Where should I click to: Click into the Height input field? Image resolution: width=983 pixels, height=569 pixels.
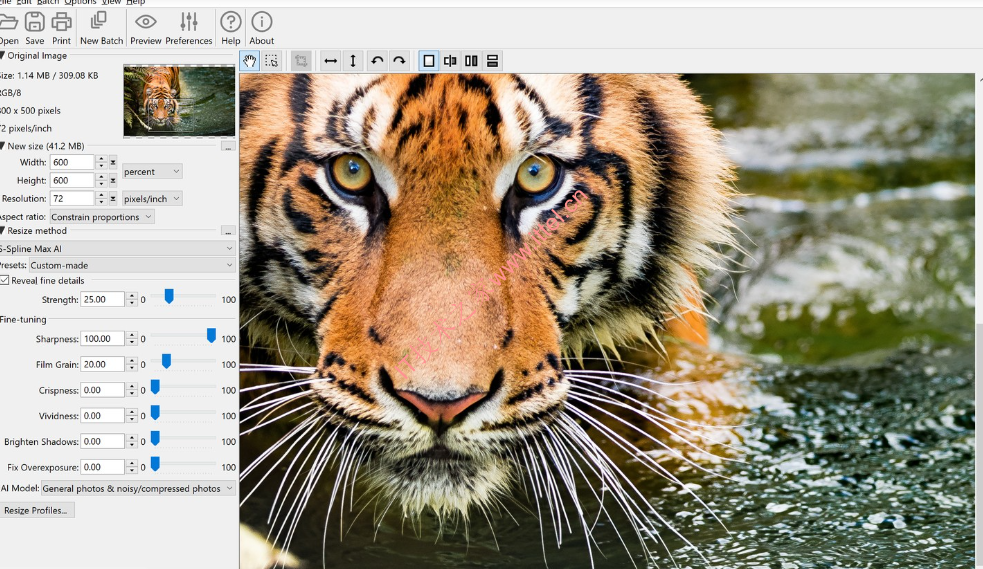click(x=72, y=180)
